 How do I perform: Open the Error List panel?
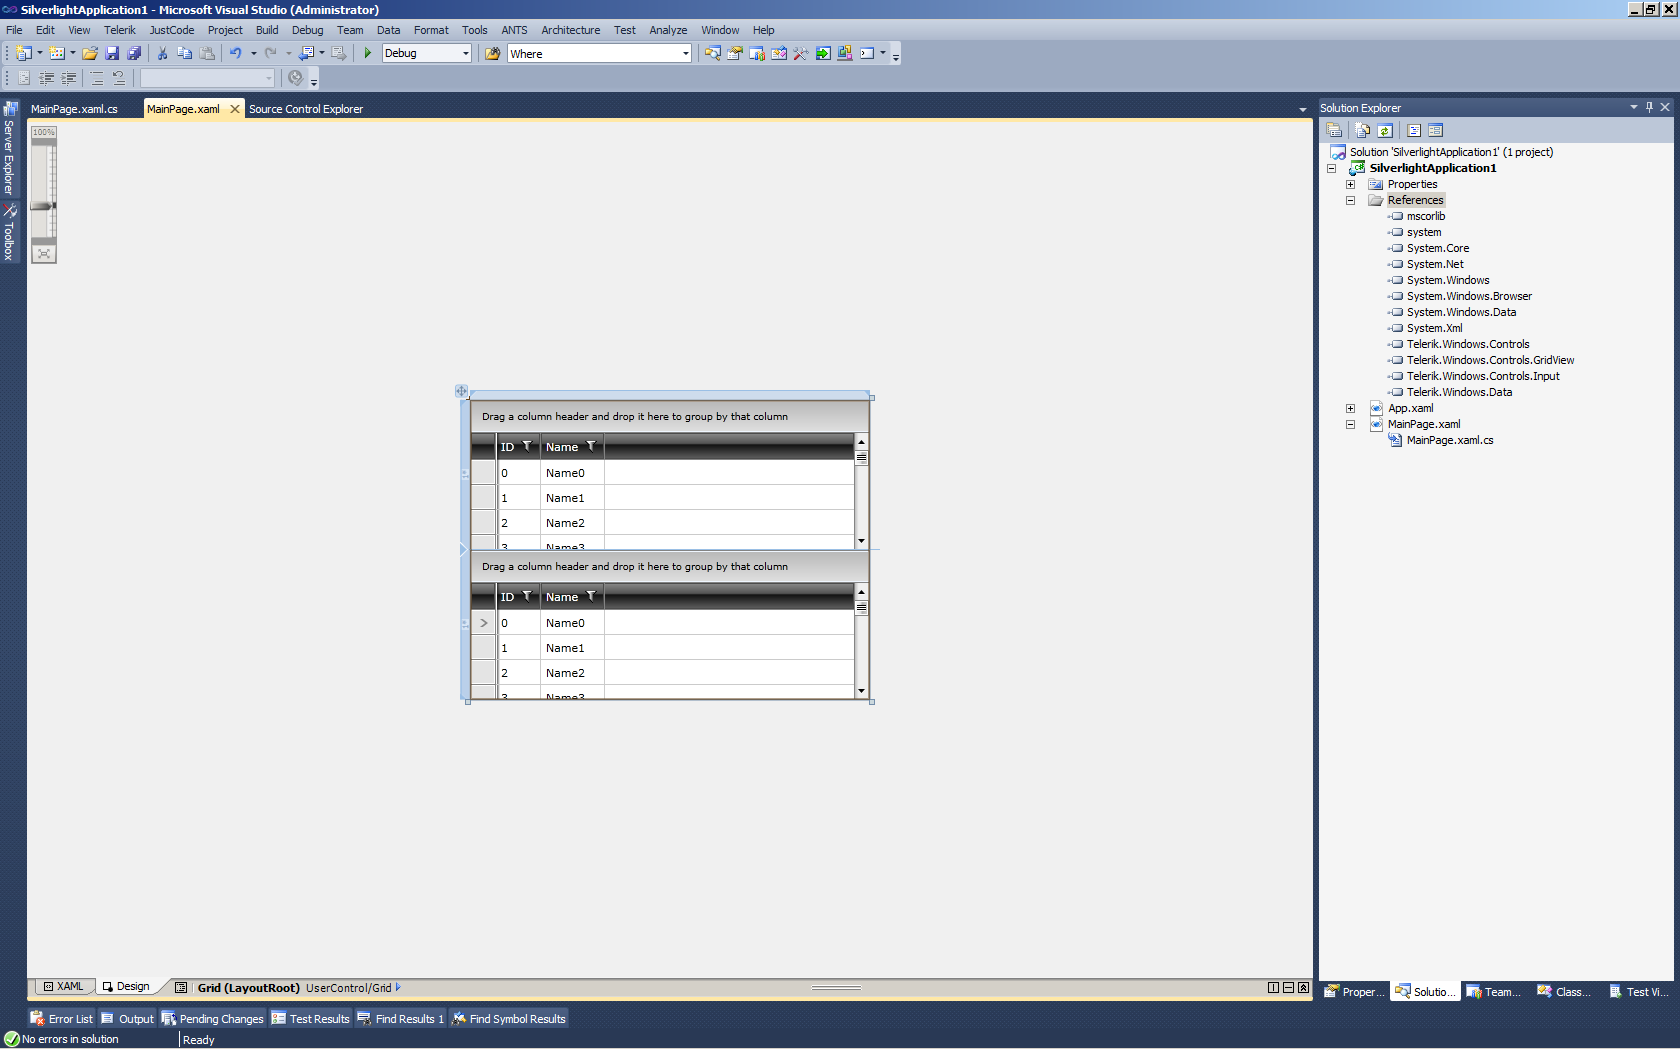(x=61, y=1018)
